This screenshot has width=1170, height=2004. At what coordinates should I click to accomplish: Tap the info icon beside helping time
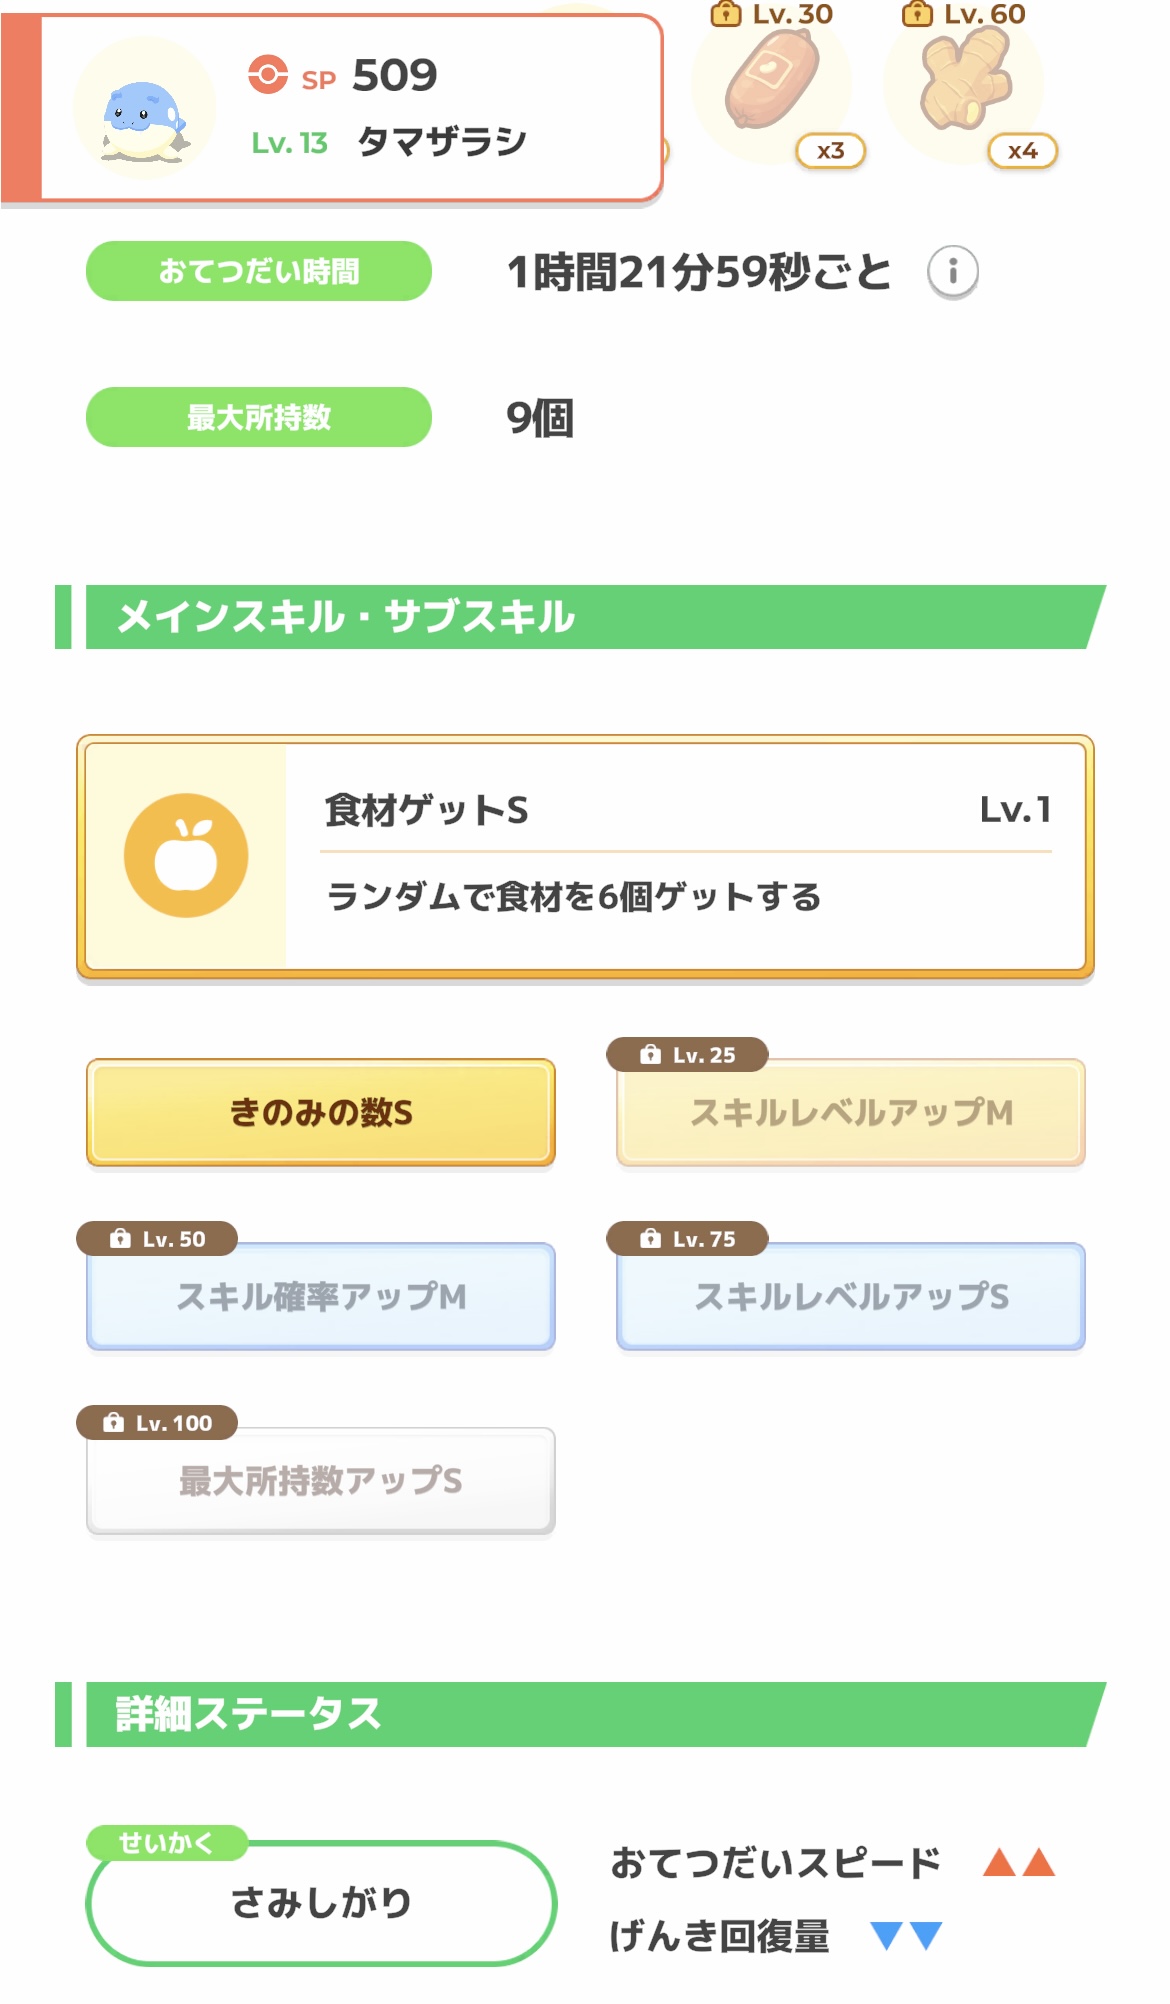[x=952, y=271]
